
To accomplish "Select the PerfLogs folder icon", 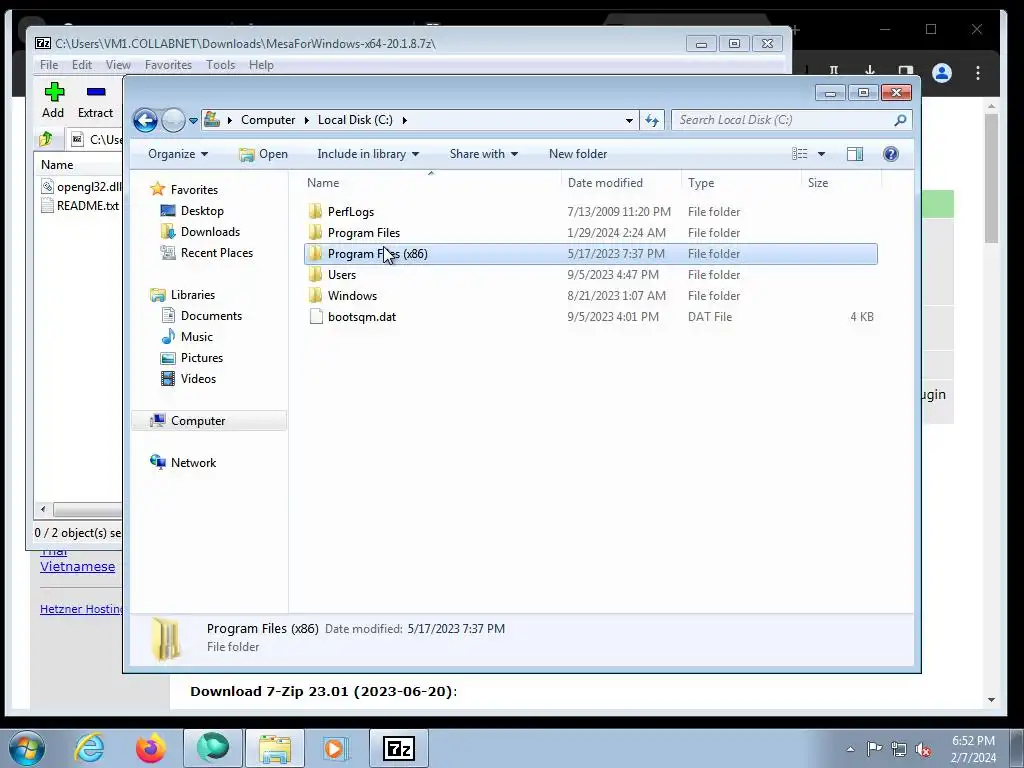I will click(315, 212).
